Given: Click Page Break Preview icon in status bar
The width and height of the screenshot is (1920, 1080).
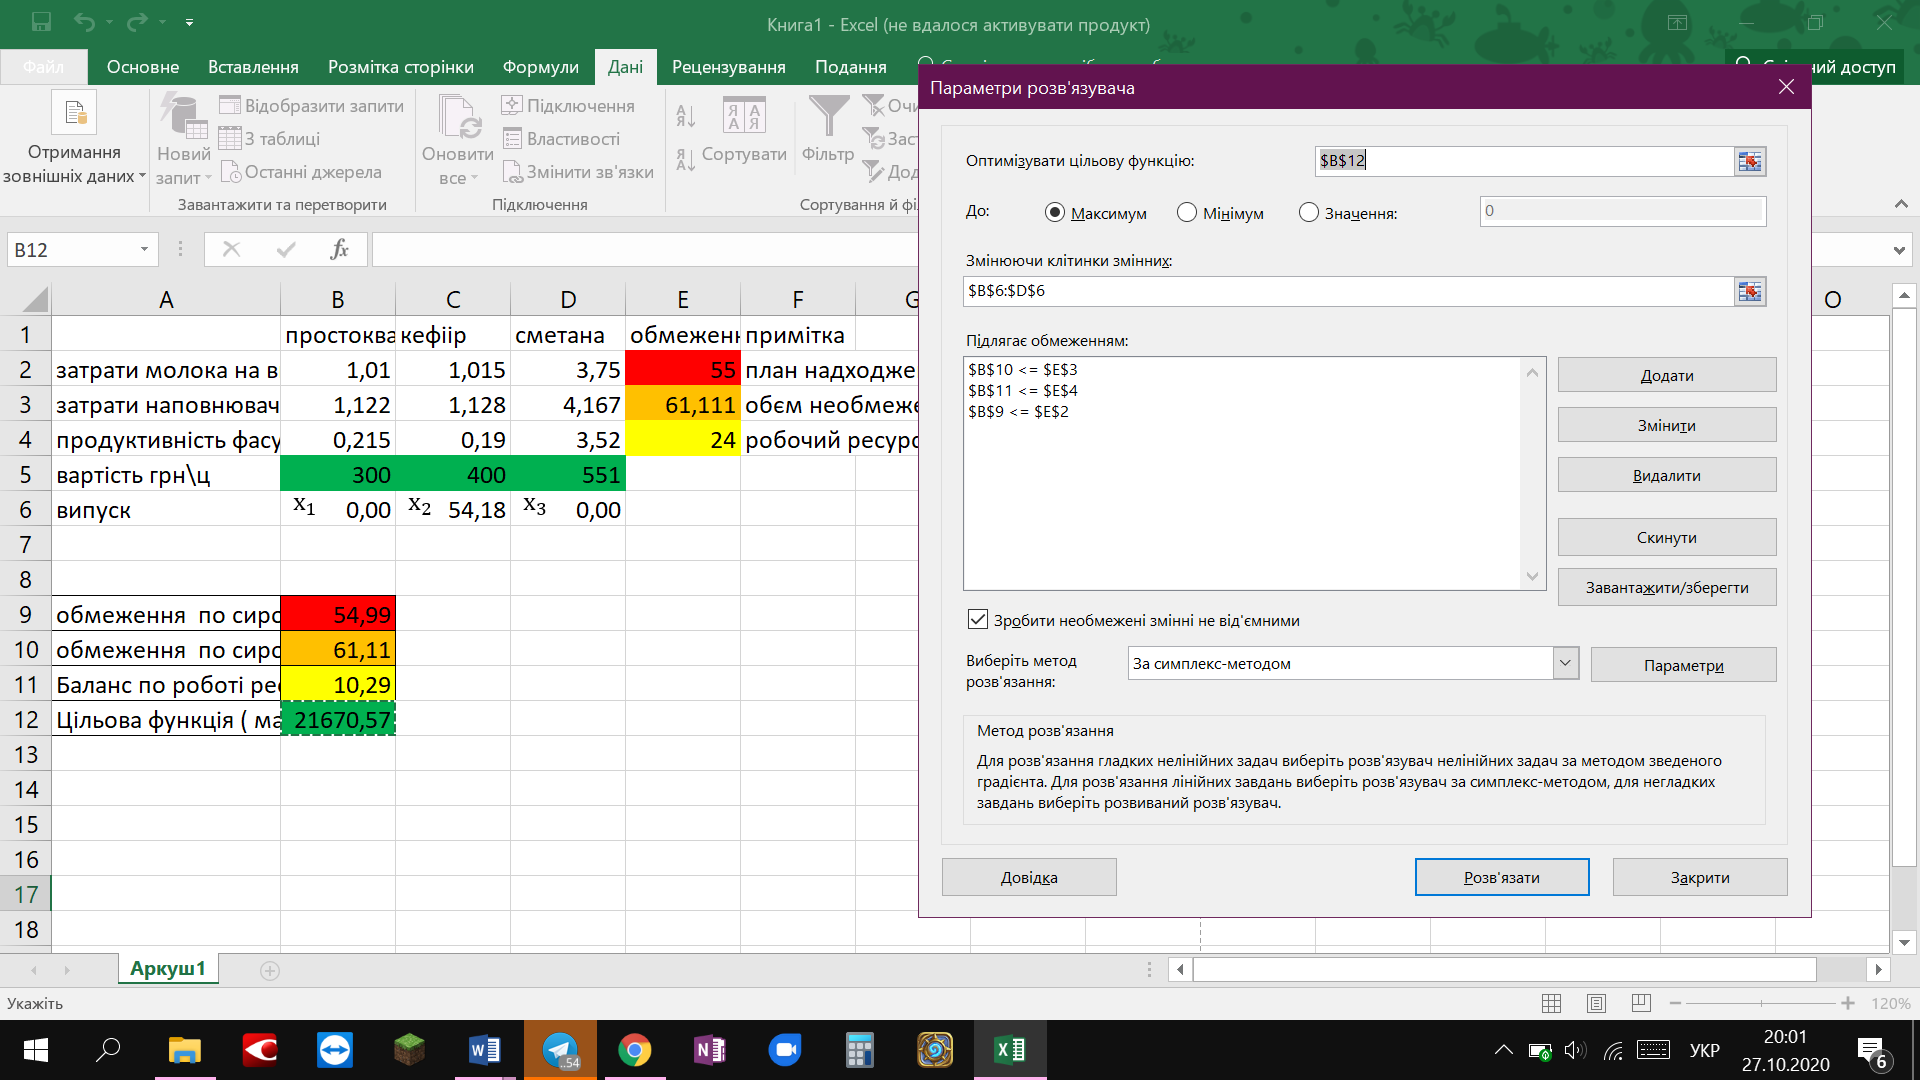Looking at the screenshot, I should pyautogui.click(x=1641, y=1002).
